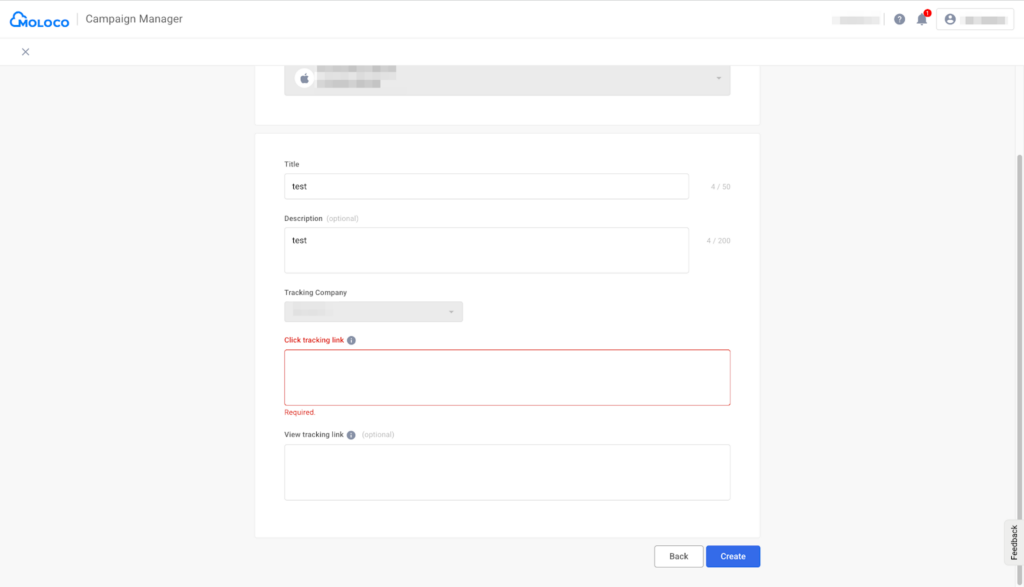Select the View tracking link text area
This screenshot has width=1024, height=587.
[507, 472]
